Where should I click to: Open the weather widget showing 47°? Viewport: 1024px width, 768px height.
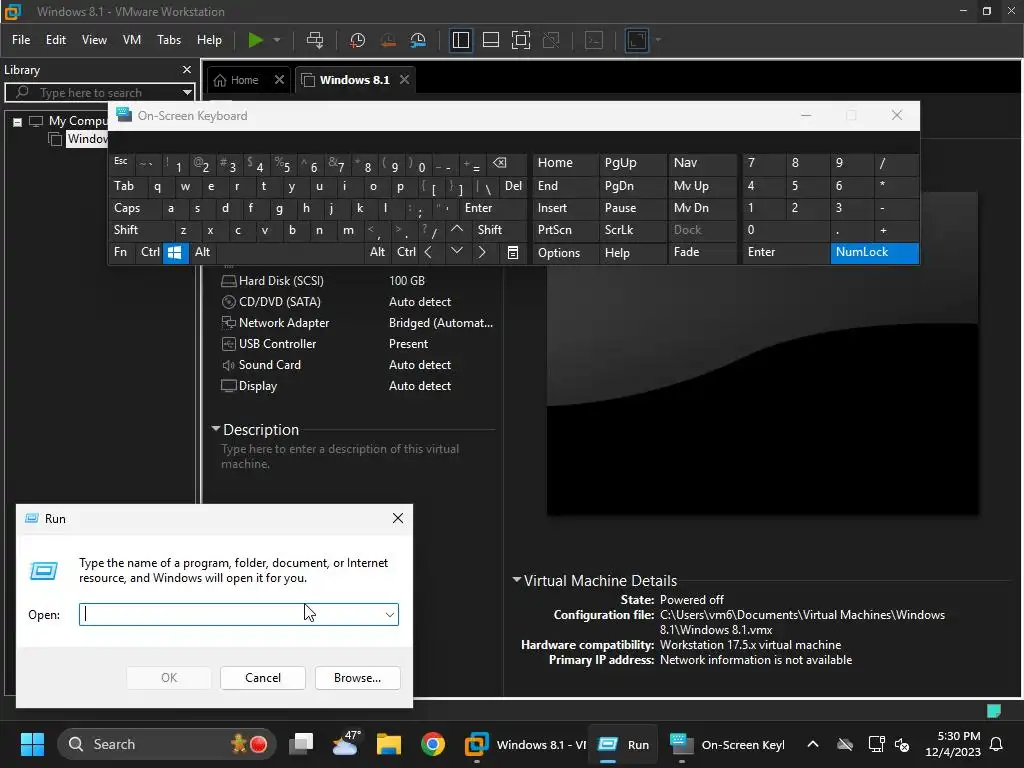[346, 744]
